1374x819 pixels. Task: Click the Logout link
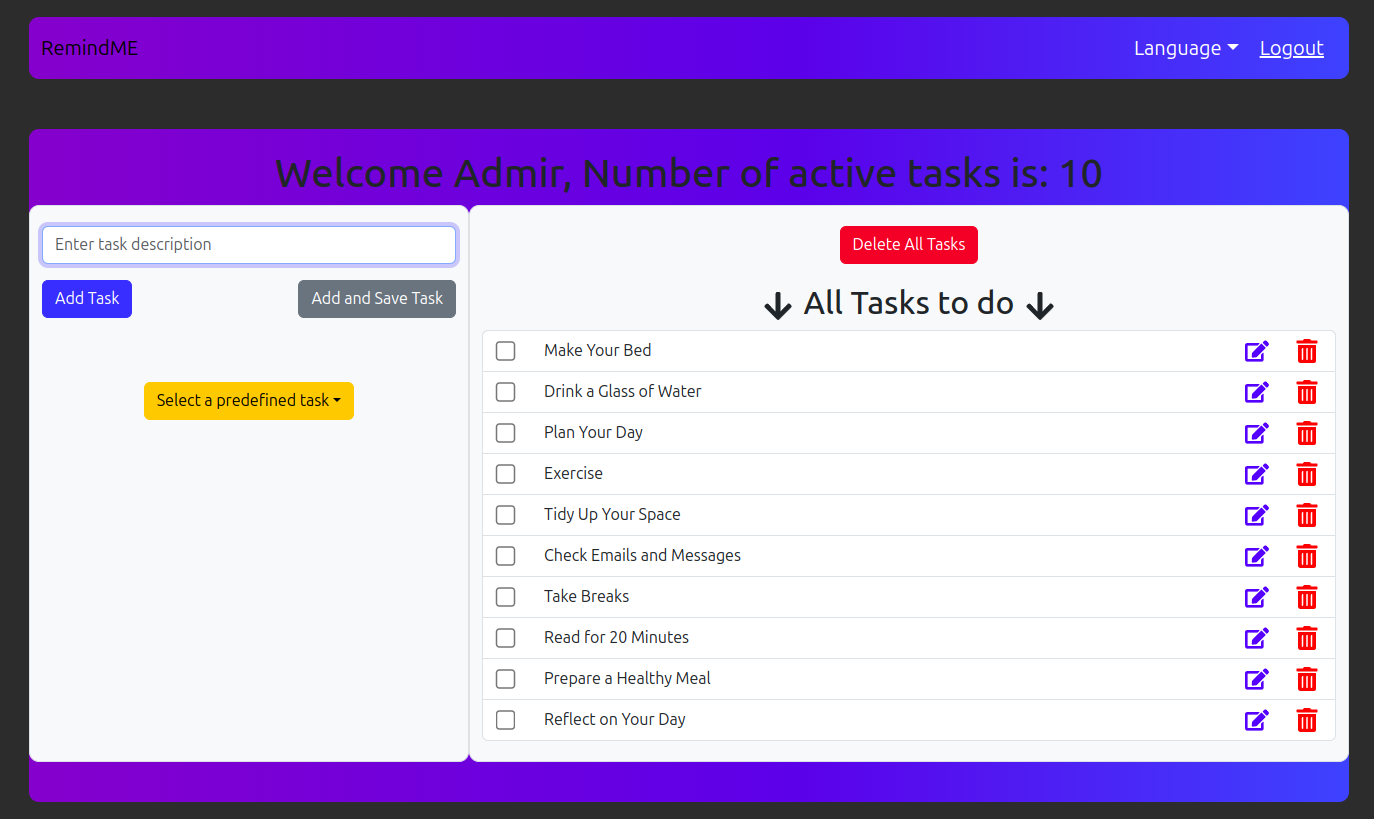click(1291, 48)
